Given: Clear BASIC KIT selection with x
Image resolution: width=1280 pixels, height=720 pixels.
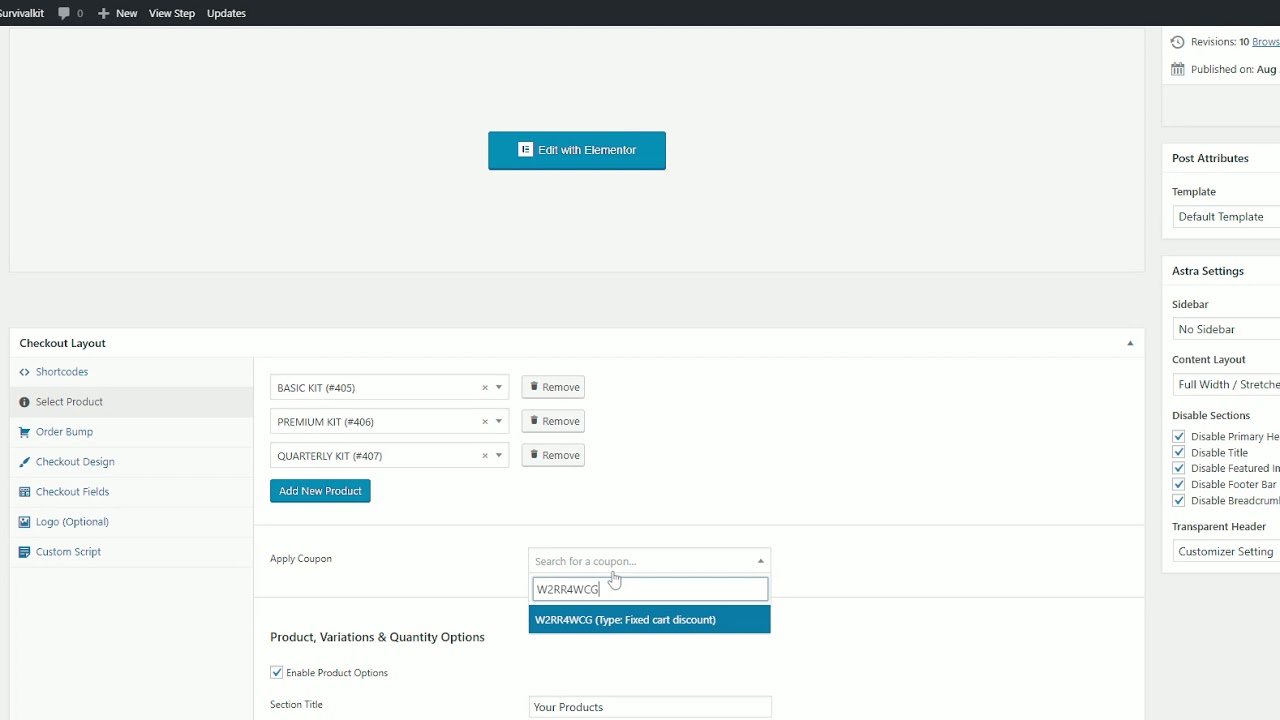Looking at the screenshot, I should [x=485, y=388].
